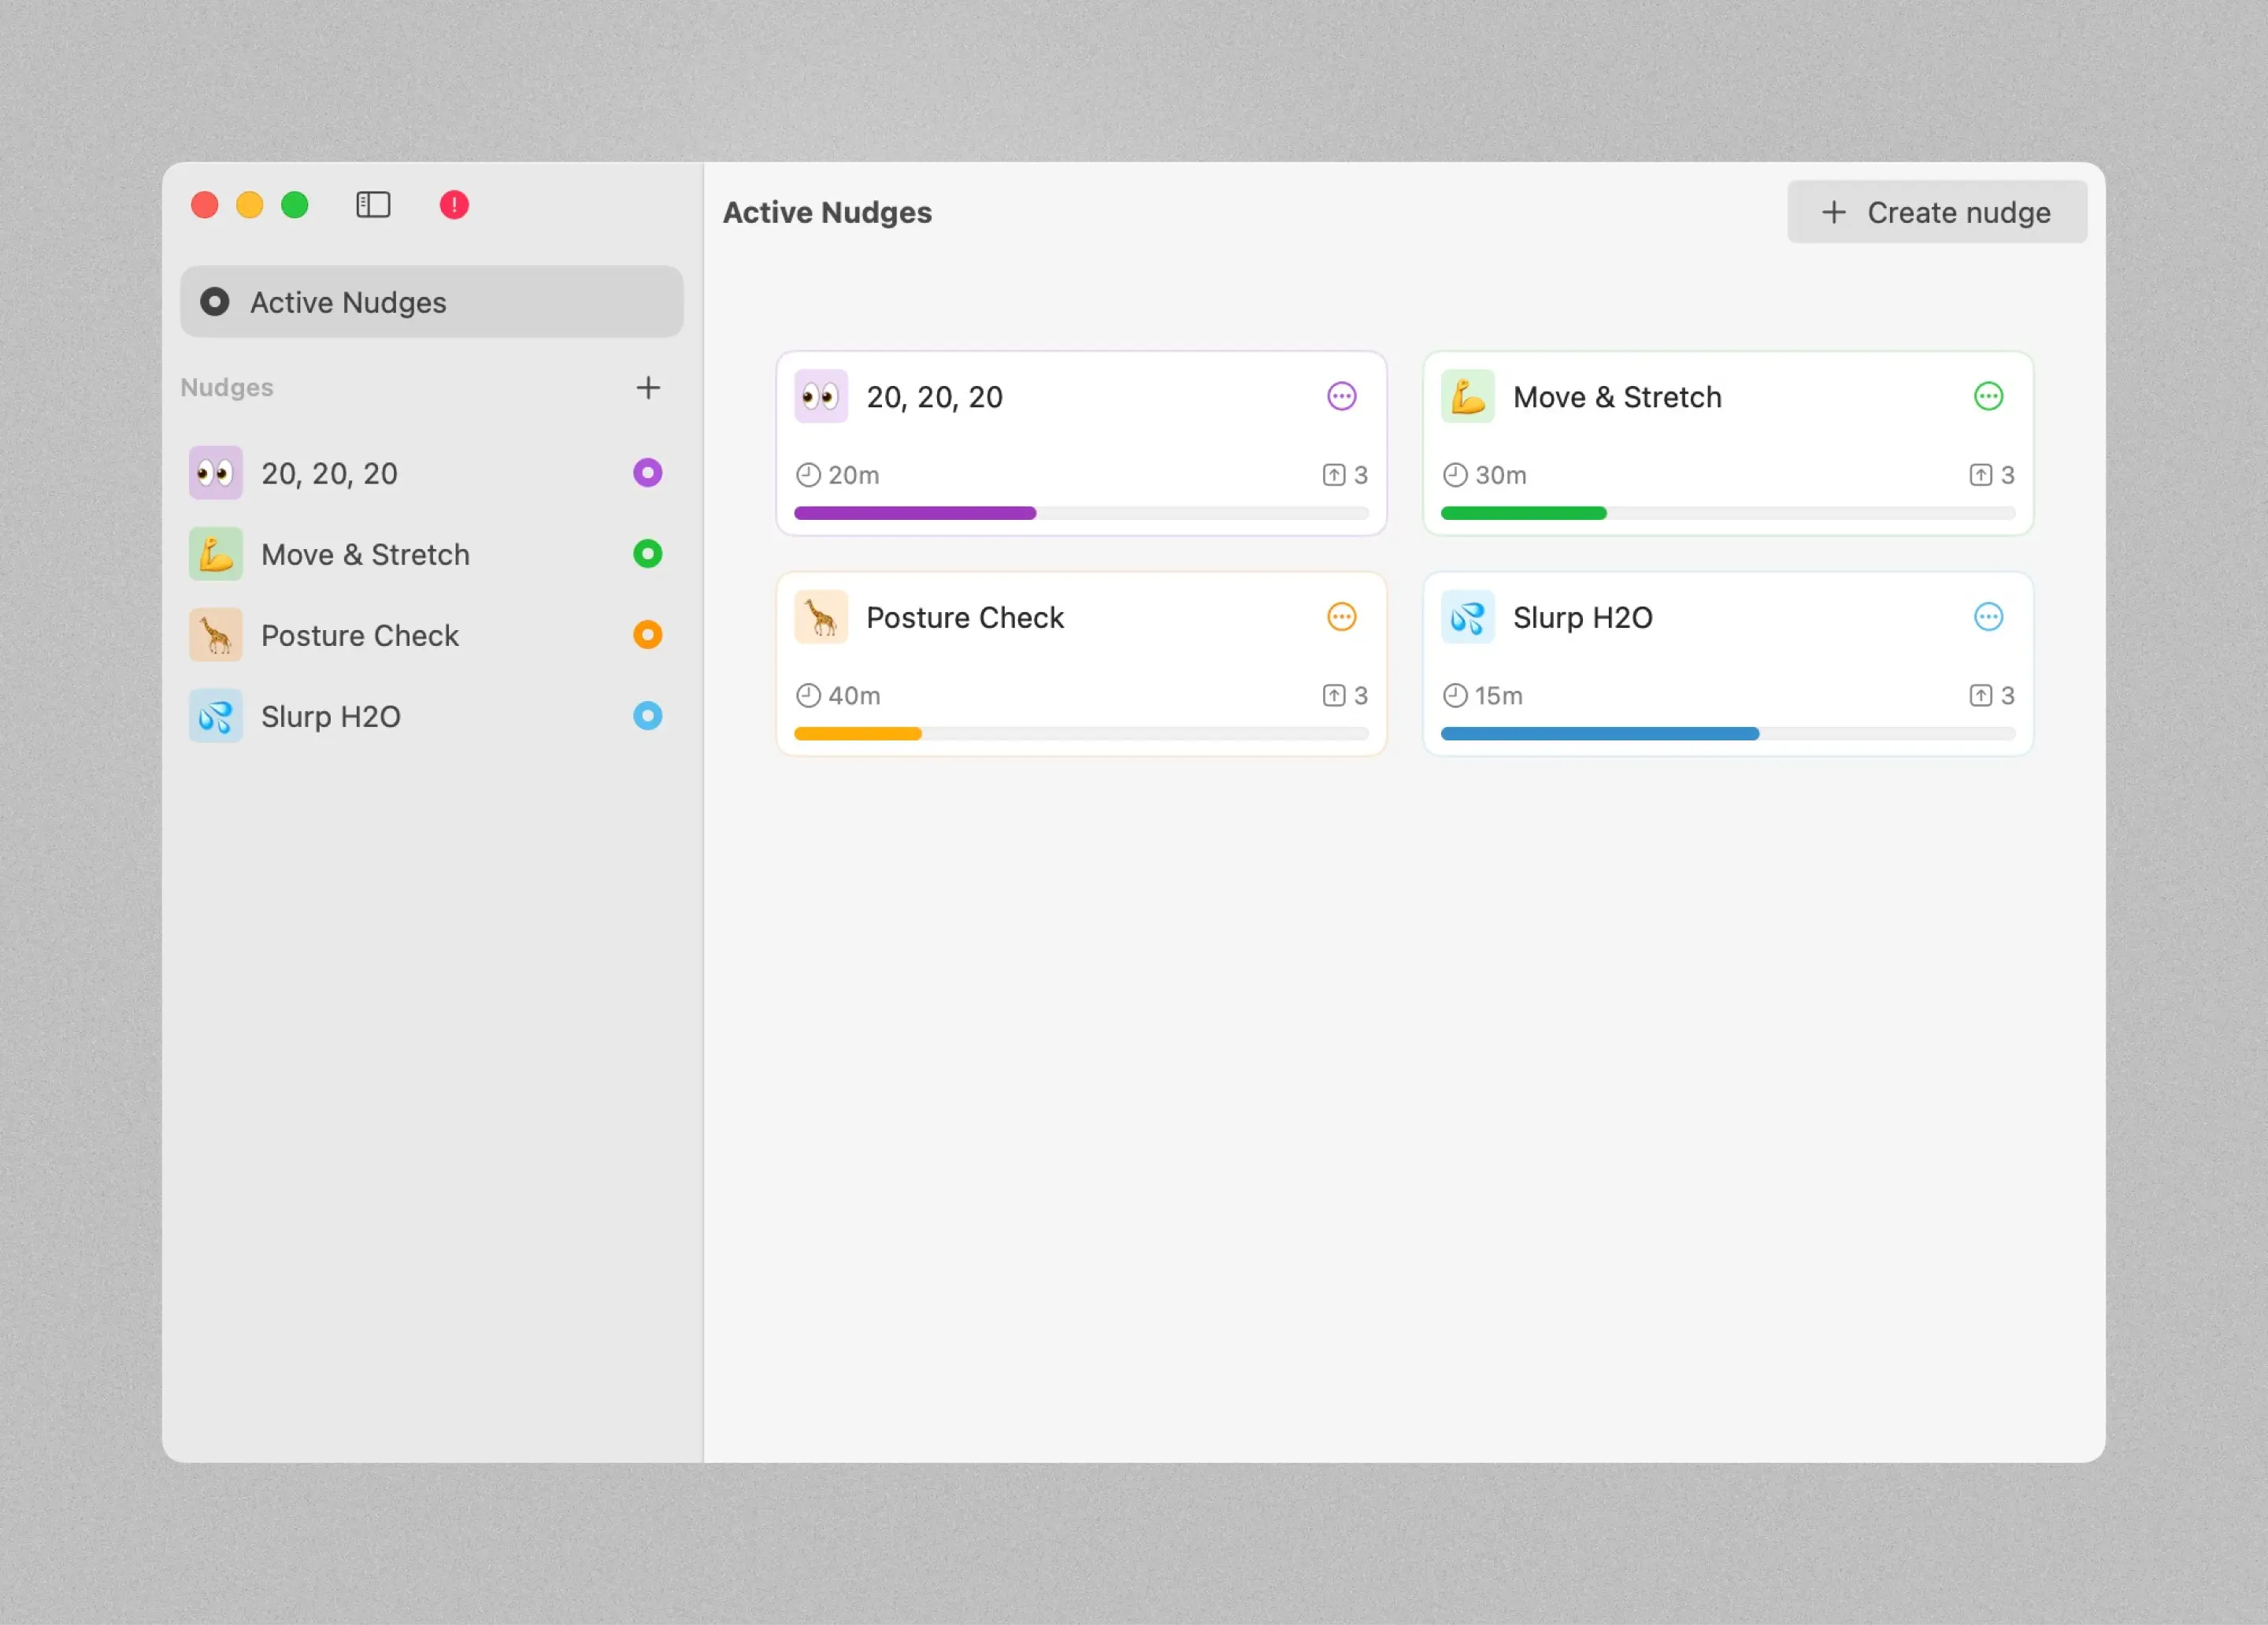Click the eyes emoji on 20, 20, 20 card
Screen dimensions: 2268x1625
coord(821,397)
